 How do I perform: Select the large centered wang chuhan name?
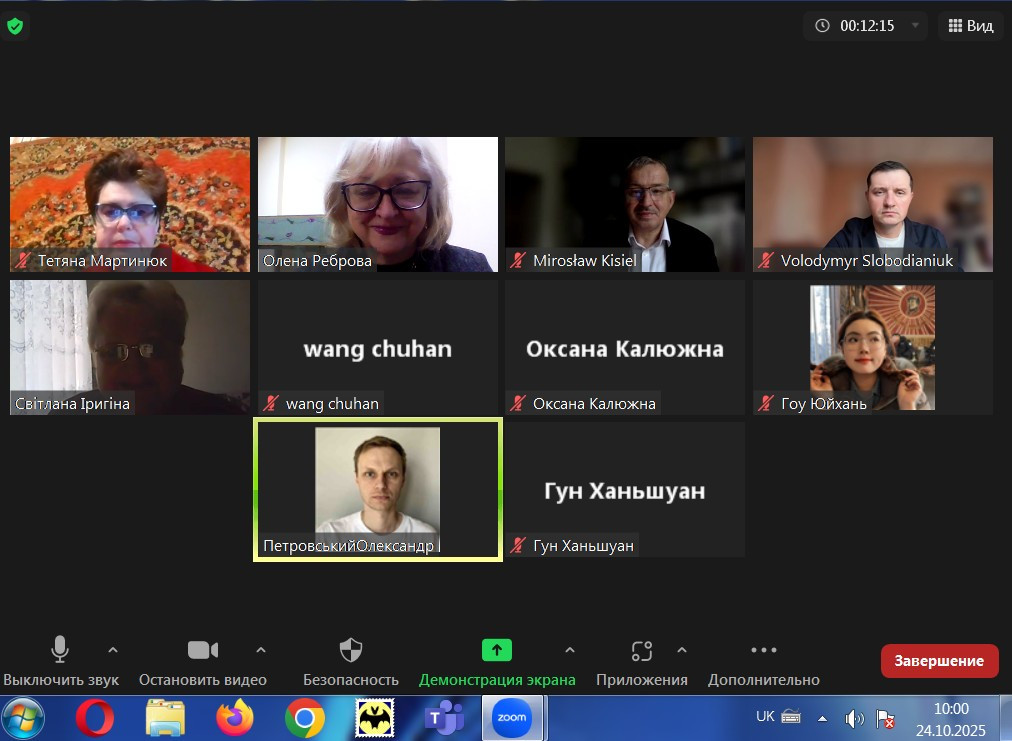(x=378, y=349)
